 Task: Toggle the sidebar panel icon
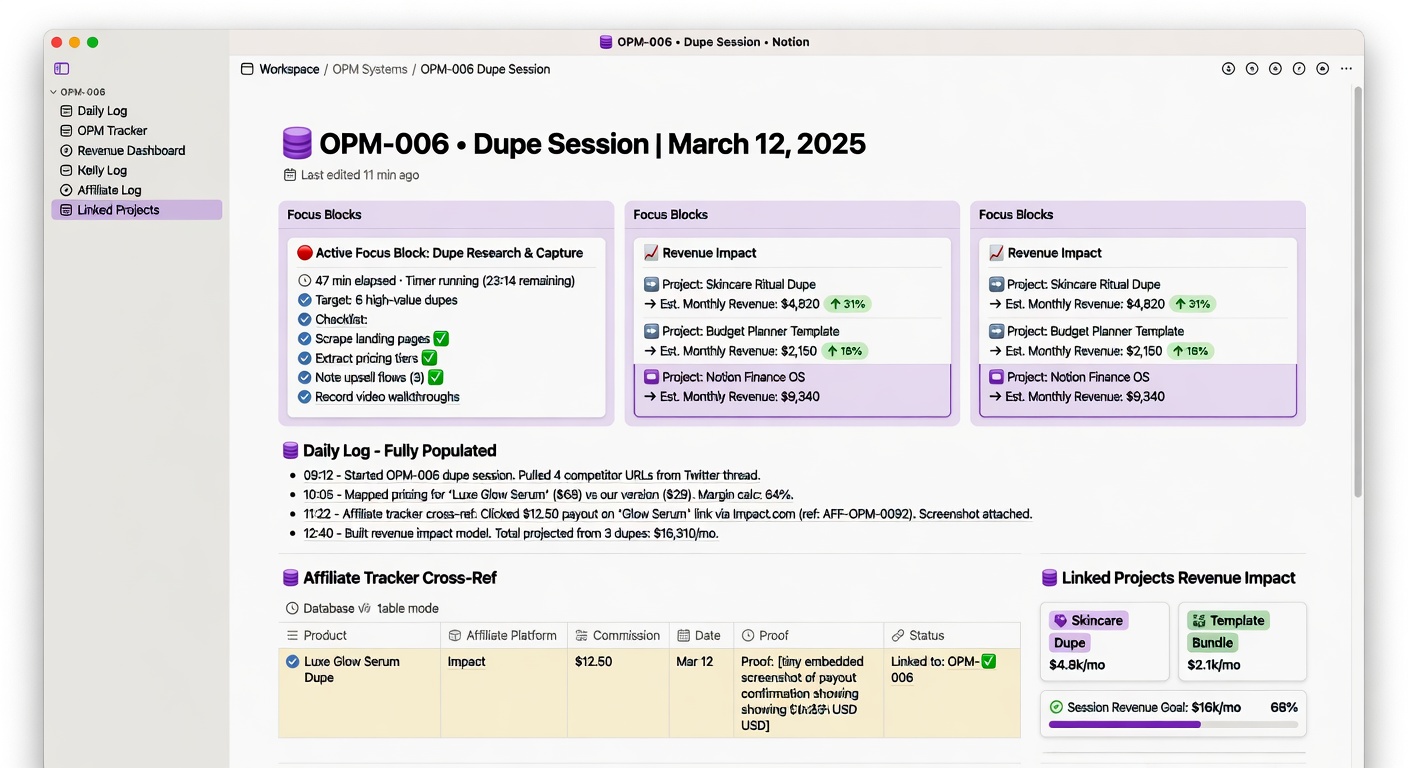coord(61,69)
